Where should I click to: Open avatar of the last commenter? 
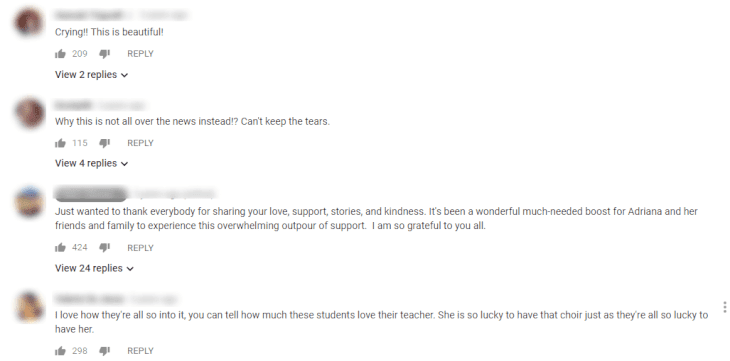29,307
